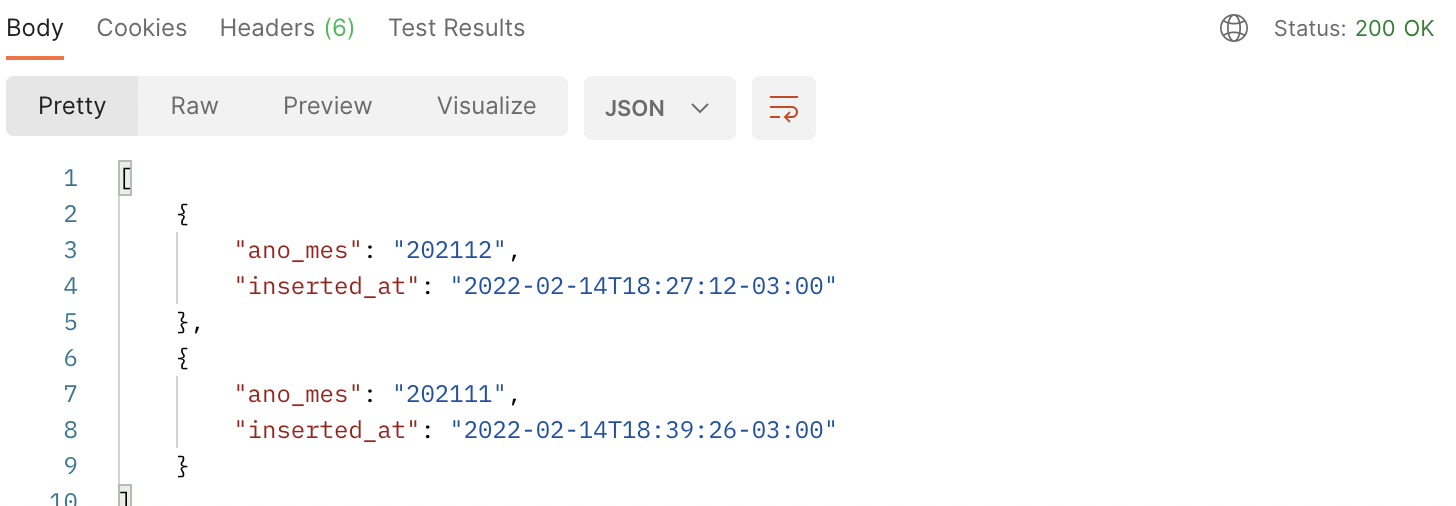Open the Headers (6) tab
1456x506 pixels.
[x=287, y=28]
